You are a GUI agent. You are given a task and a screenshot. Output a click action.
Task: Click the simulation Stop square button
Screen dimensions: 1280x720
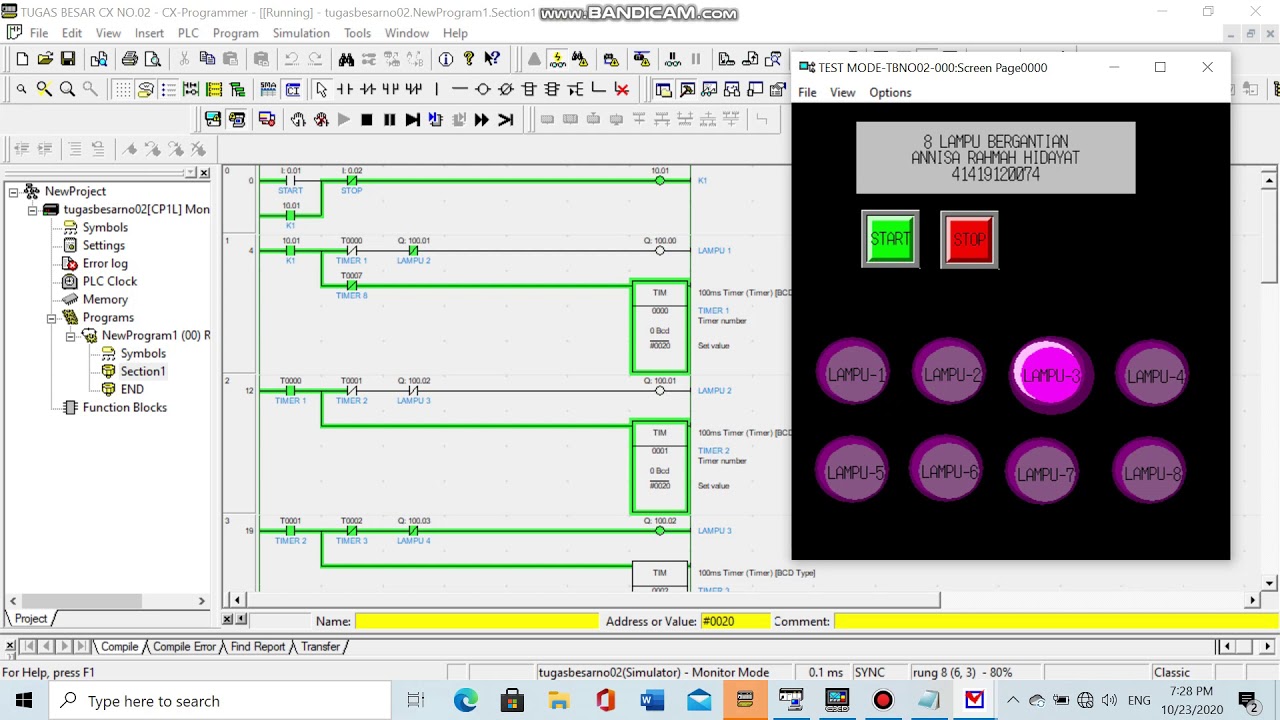point(366,119)
